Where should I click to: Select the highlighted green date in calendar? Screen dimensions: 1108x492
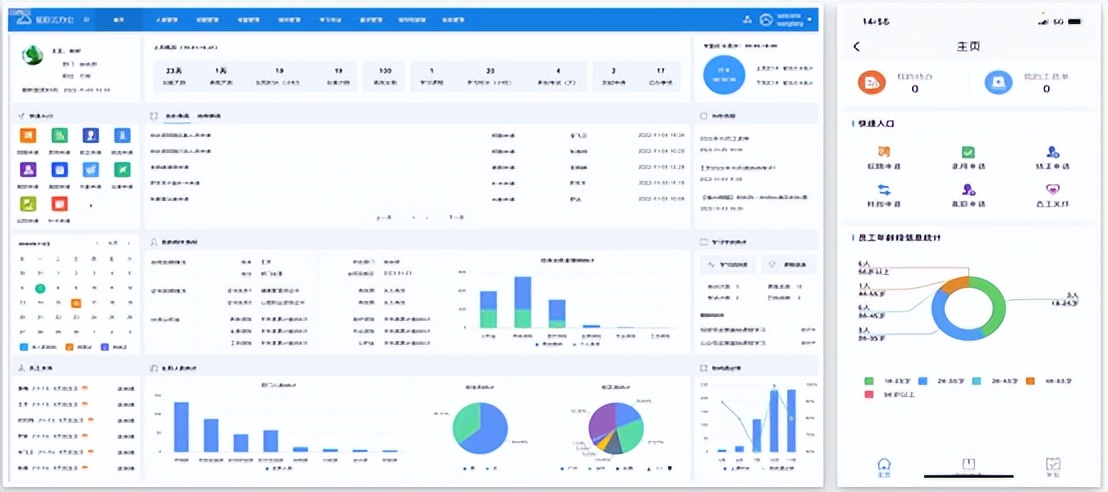[40, 289]
